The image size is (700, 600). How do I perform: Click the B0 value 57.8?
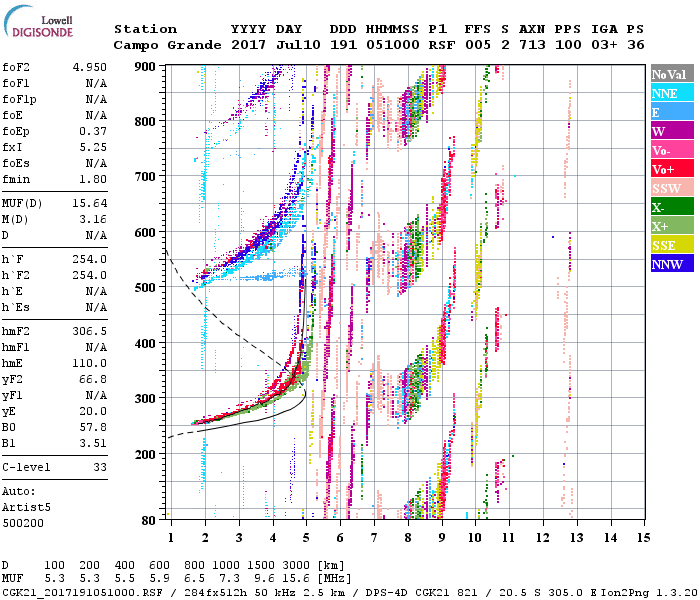[93, 428]
